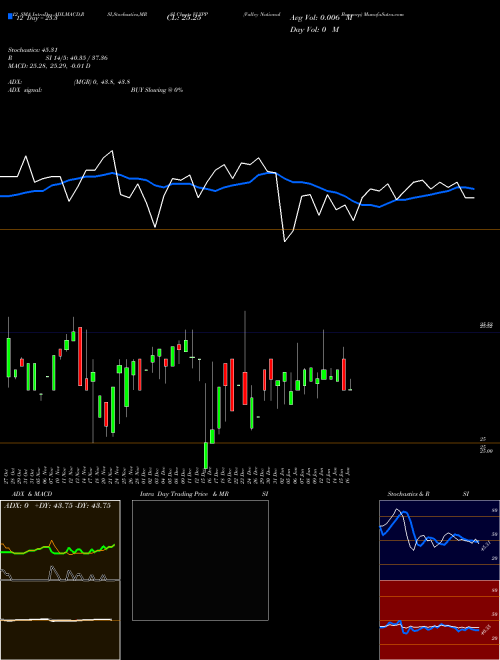Click the 'SI 14/5: 40.35 / 37.86' value

coord(77,58)
